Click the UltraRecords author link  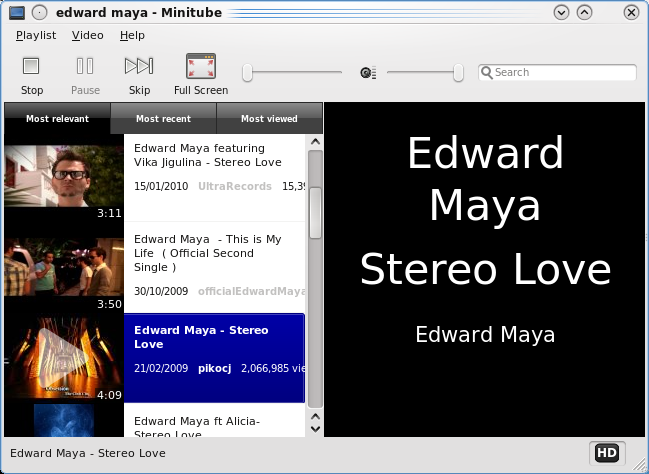click(x=235, y=186)
